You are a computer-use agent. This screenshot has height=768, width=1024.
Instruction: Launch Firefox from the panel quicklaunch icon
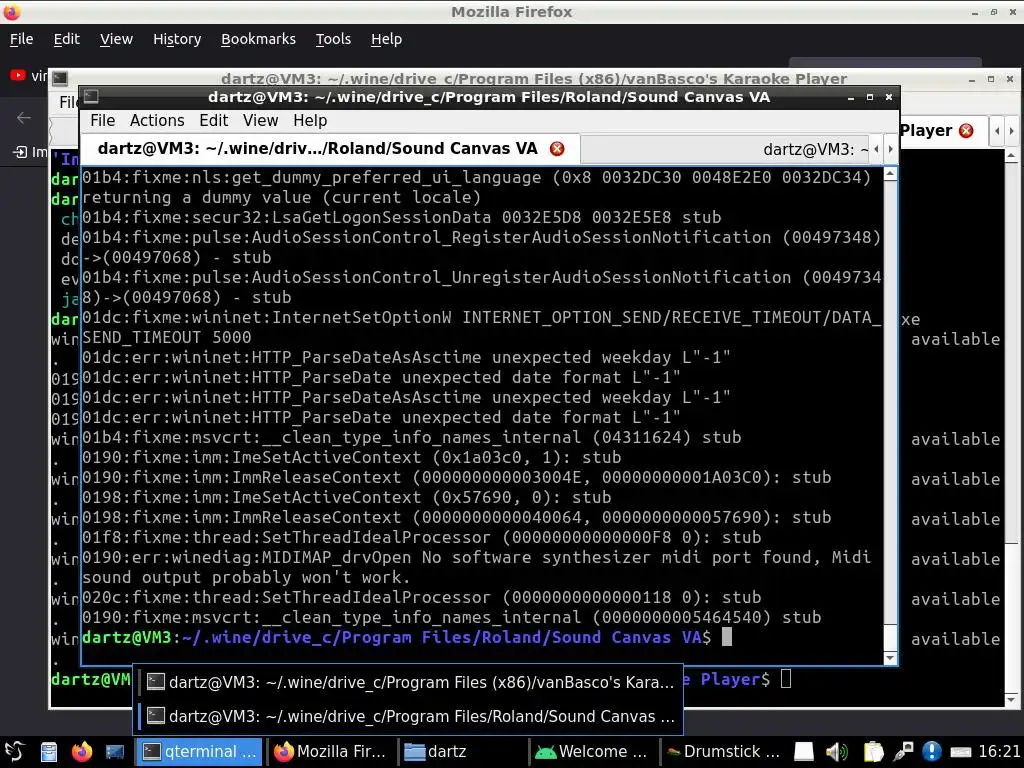[x=82, y=752]
